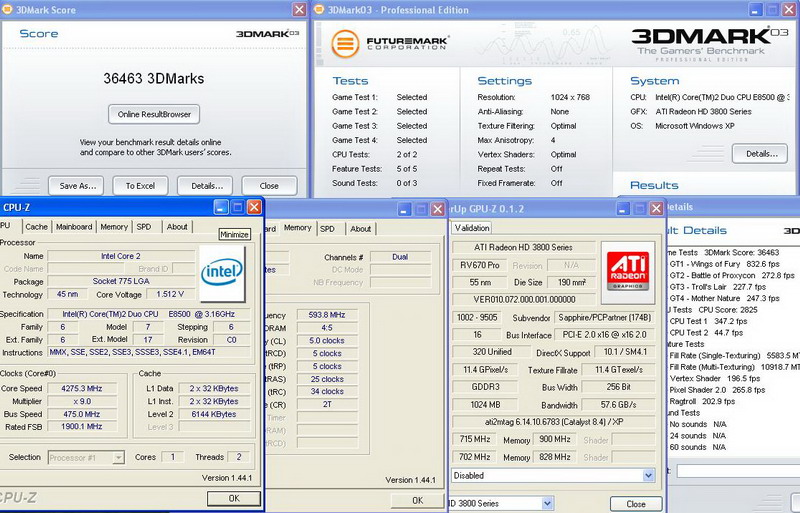Viewport: 800px width, 513px height.
Task: Click the driver version ati2mtag field
Action: [554, 422]
